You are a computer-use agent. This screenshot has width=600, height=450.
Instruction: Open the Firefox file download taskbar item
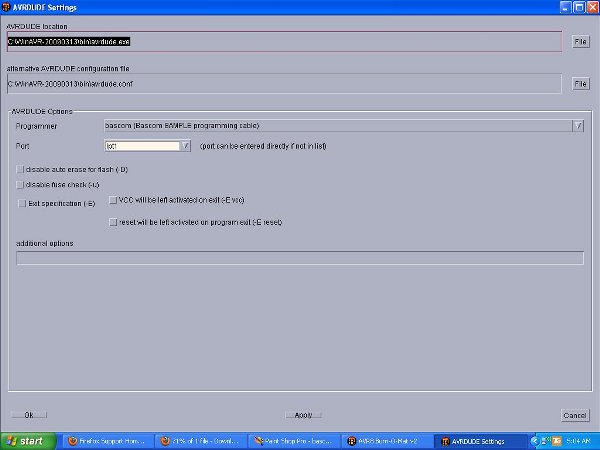pos(201,441)
